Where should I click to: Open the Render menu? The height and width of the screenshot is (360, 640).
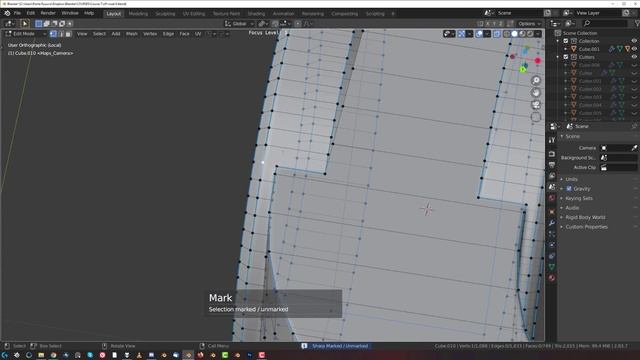[48, 13]
